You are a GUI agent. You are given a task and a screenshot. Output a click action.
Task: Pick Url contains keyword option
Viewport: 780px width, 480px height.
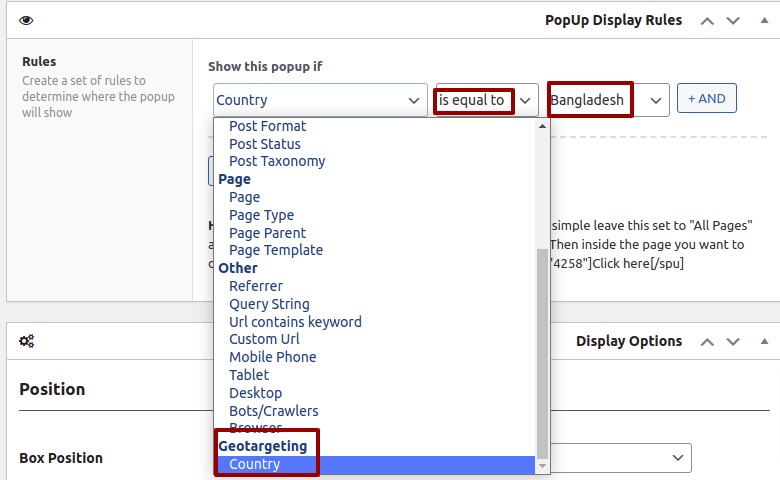click(x=295, y=322)
